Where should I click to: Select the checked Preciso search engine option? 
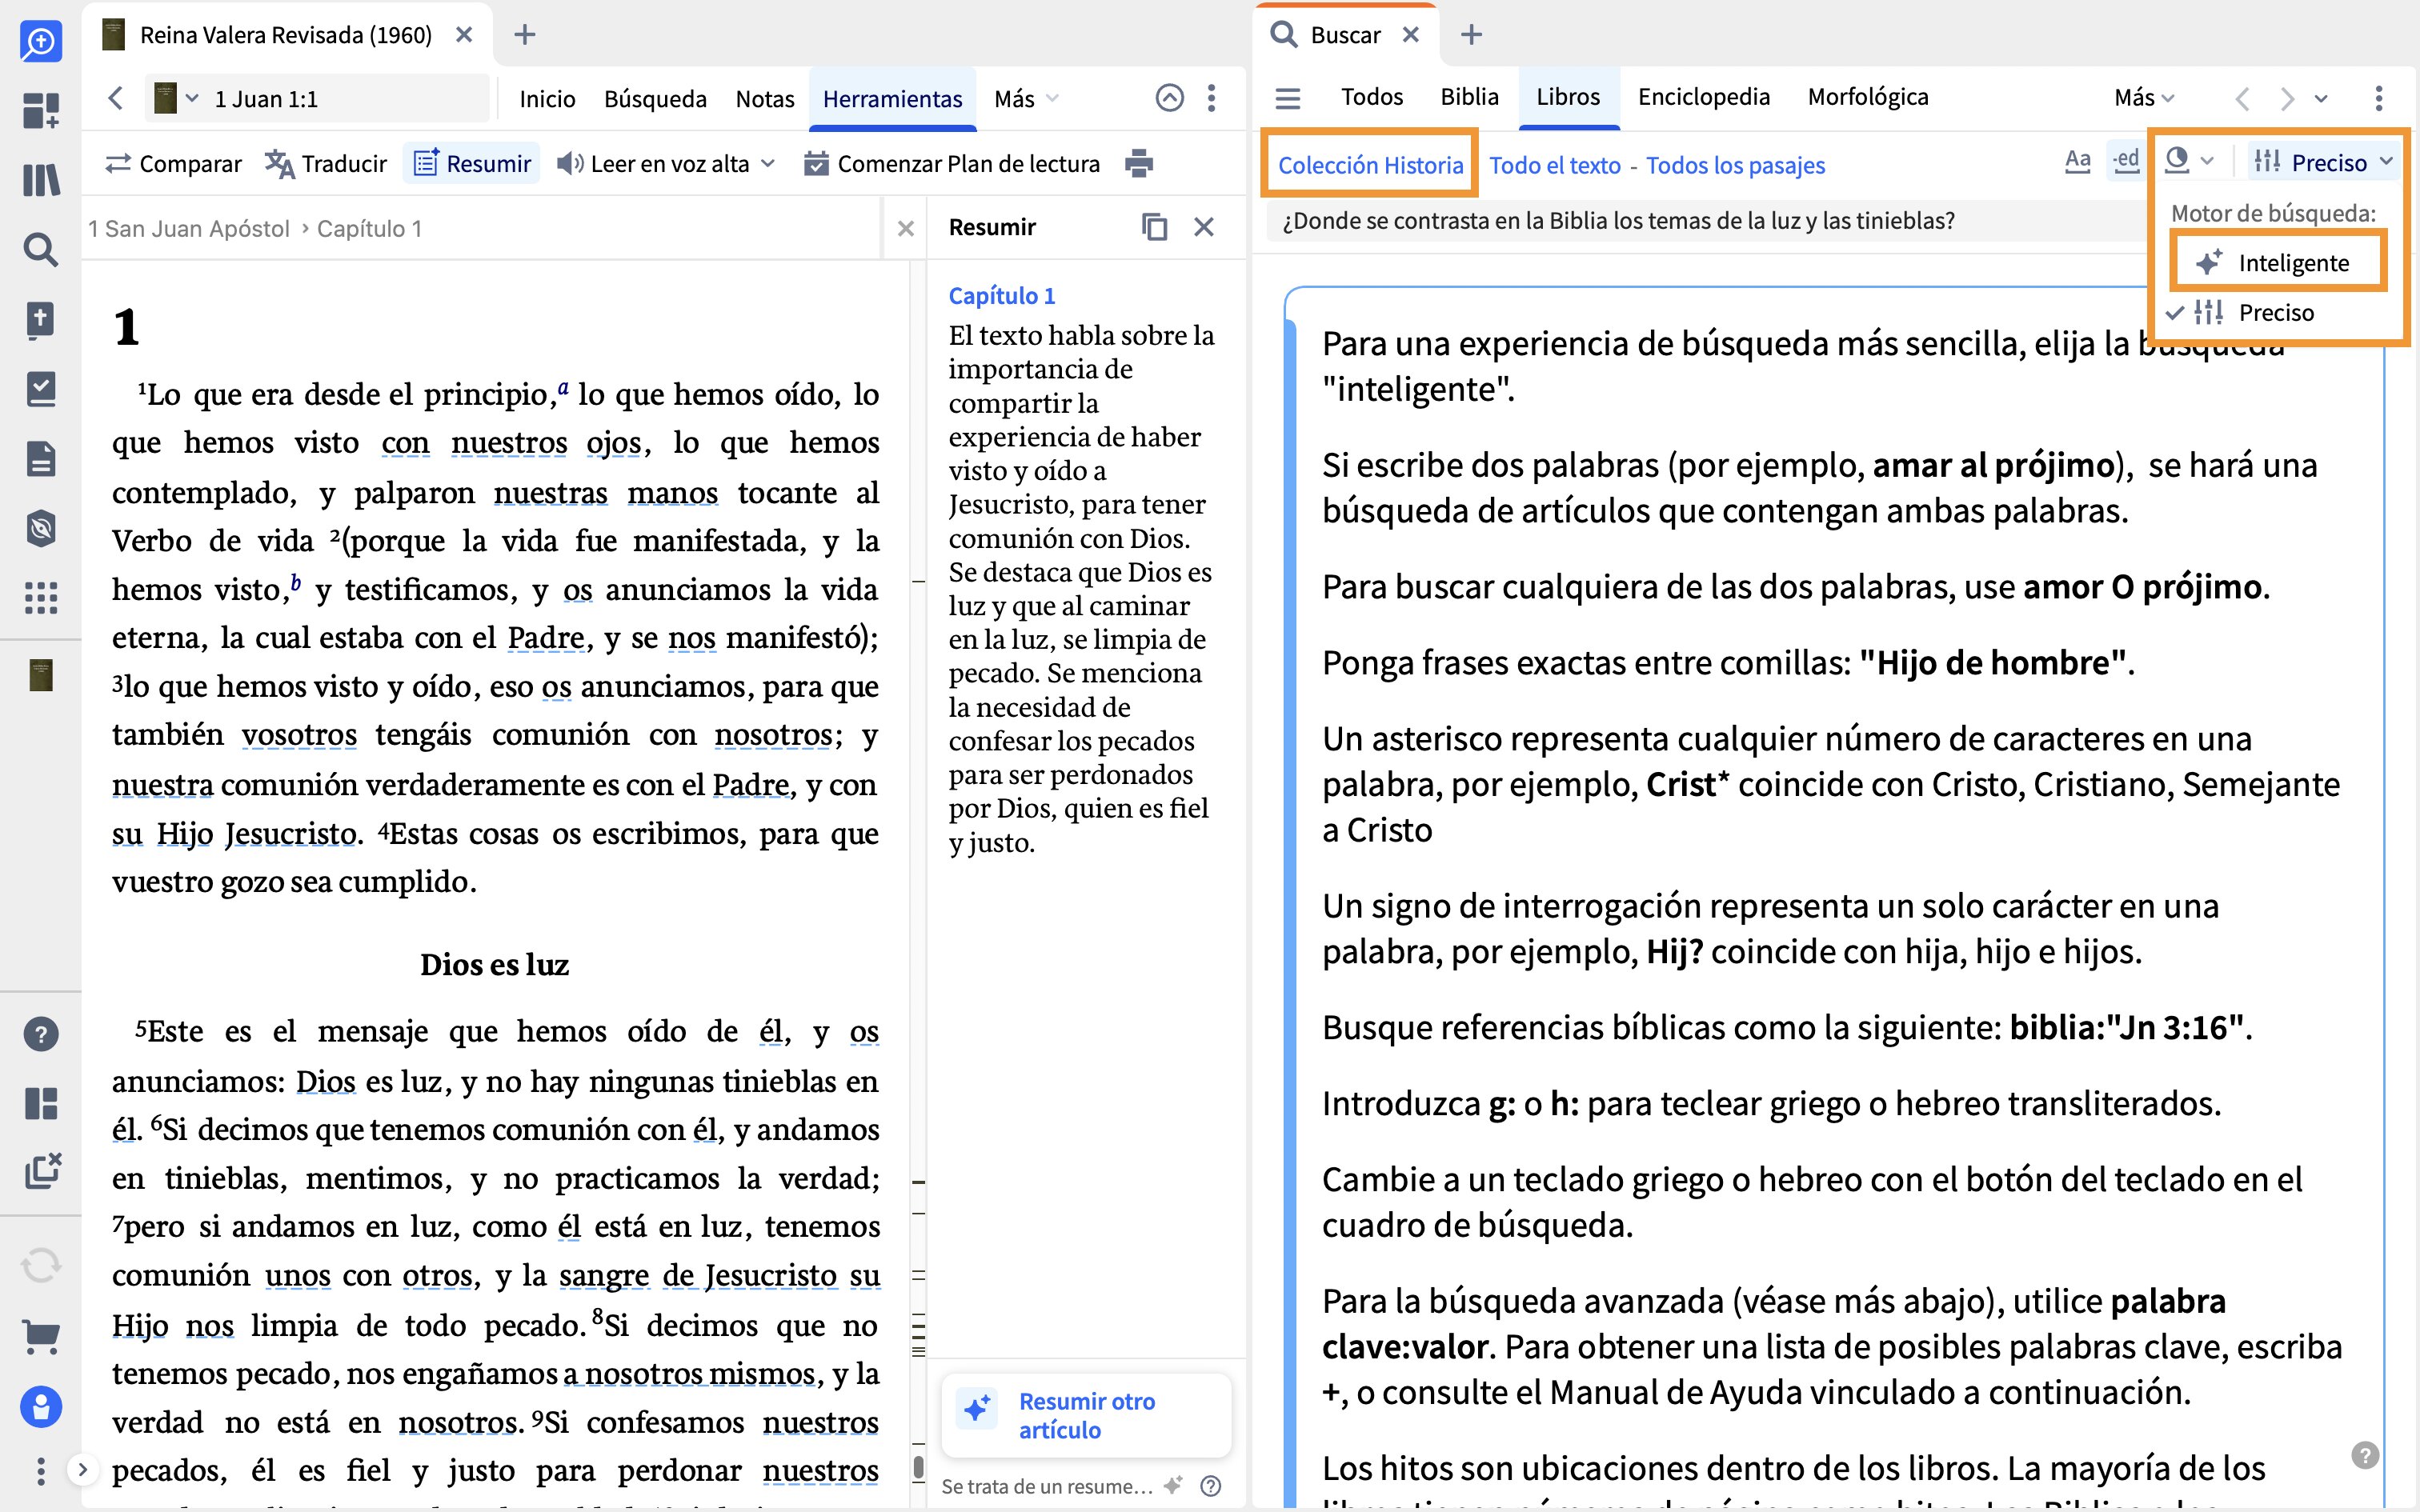tap(2276, 312)
